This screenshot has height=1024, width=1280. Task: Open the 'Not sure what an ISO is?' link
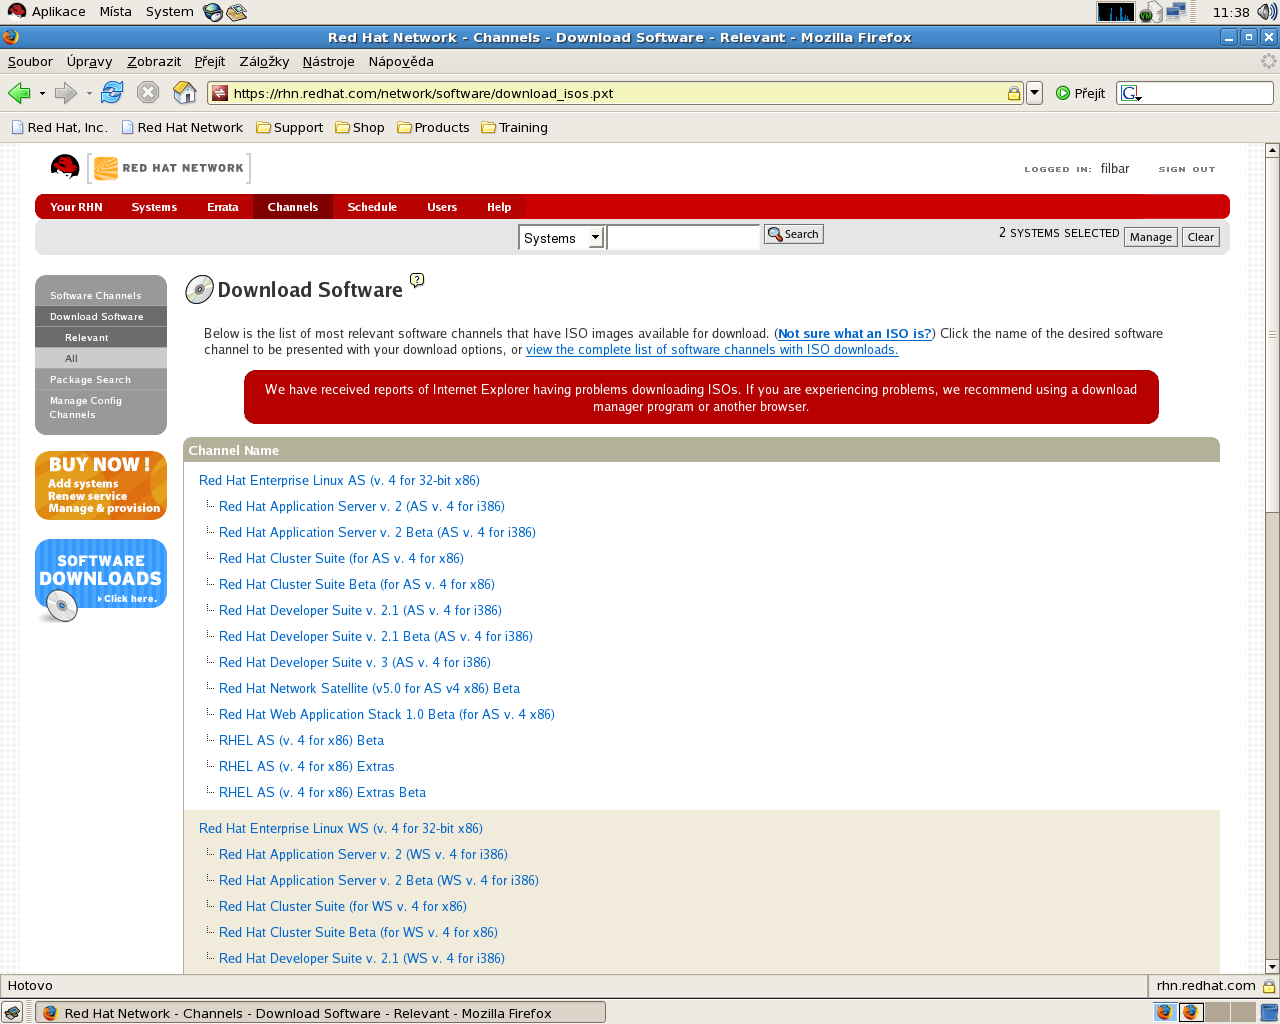click(855, 334)
